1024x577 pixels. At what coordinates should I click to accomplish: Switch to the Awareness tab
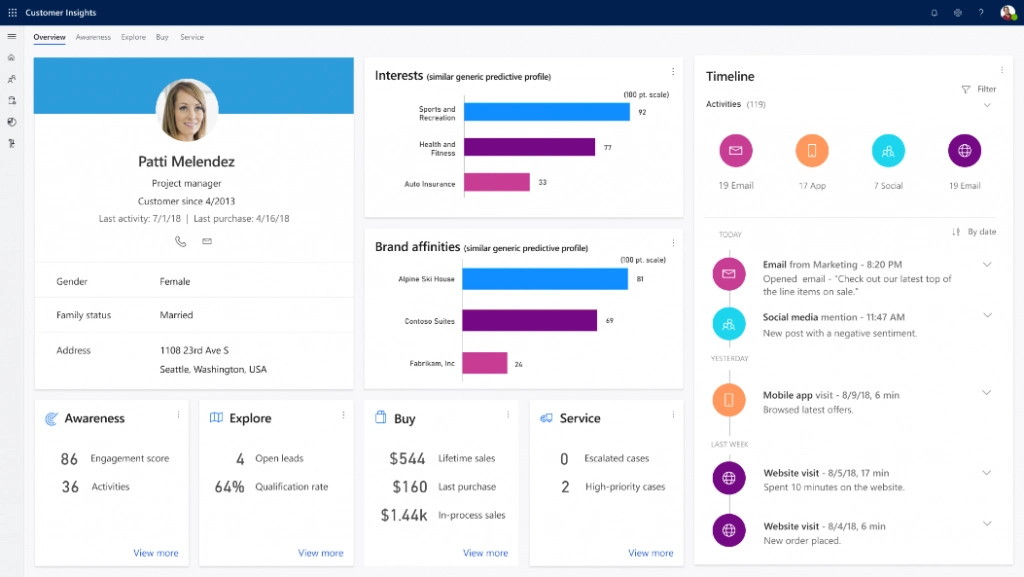pos(93,37)
